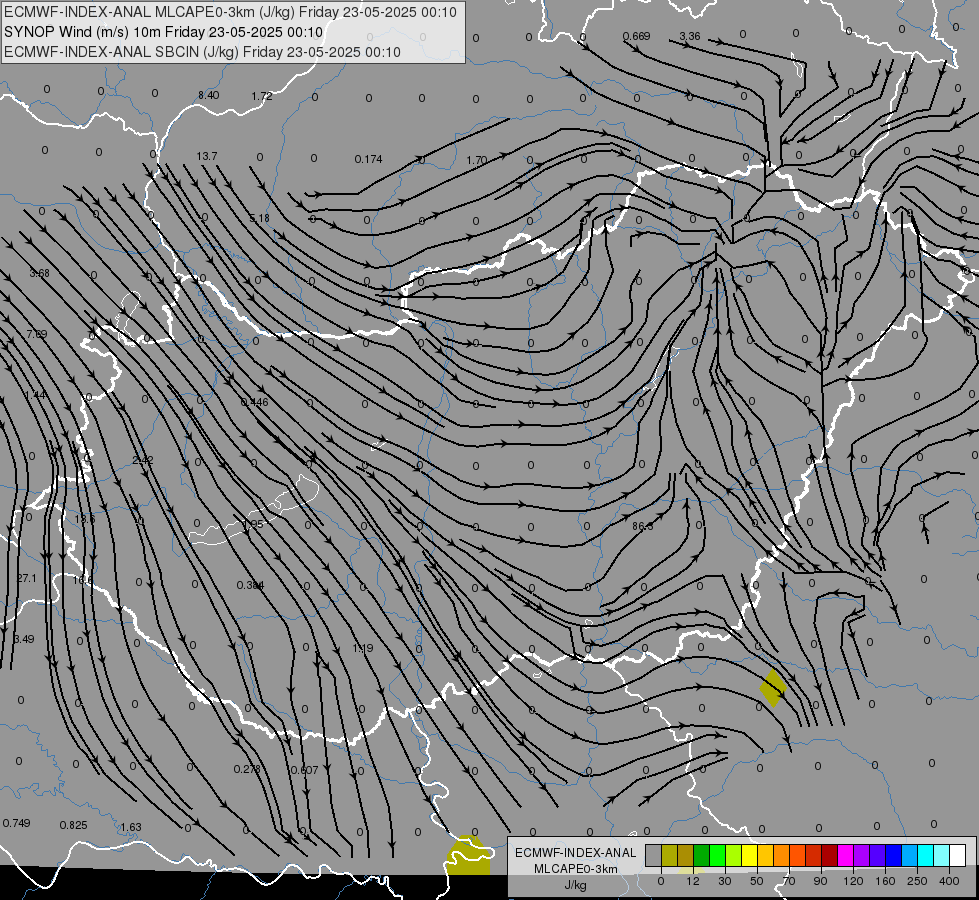Click the map value 0.174
This screenshot has width=979, height=900.
368,159
